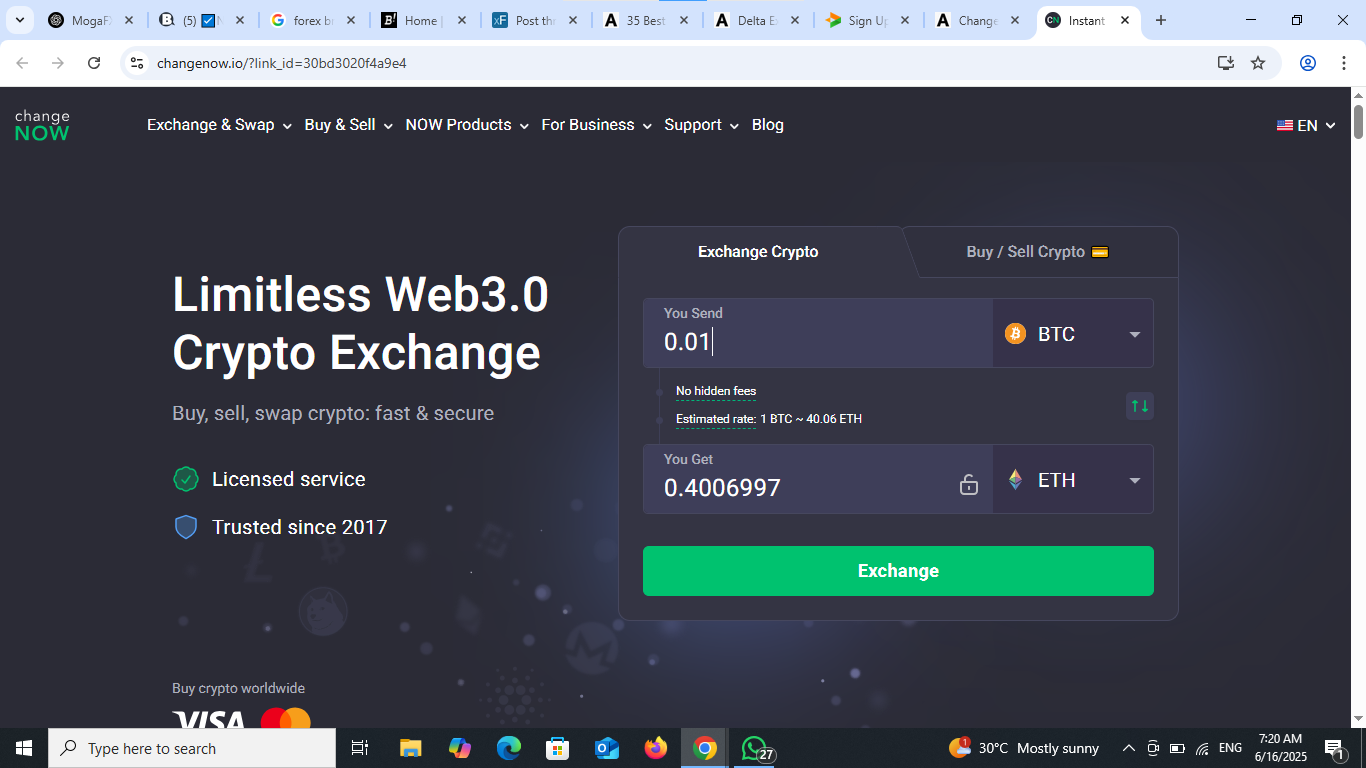This screenshot has width=1366, height=768.
Task: Switch to the Post th browser tab
Action: coord(534,20)
